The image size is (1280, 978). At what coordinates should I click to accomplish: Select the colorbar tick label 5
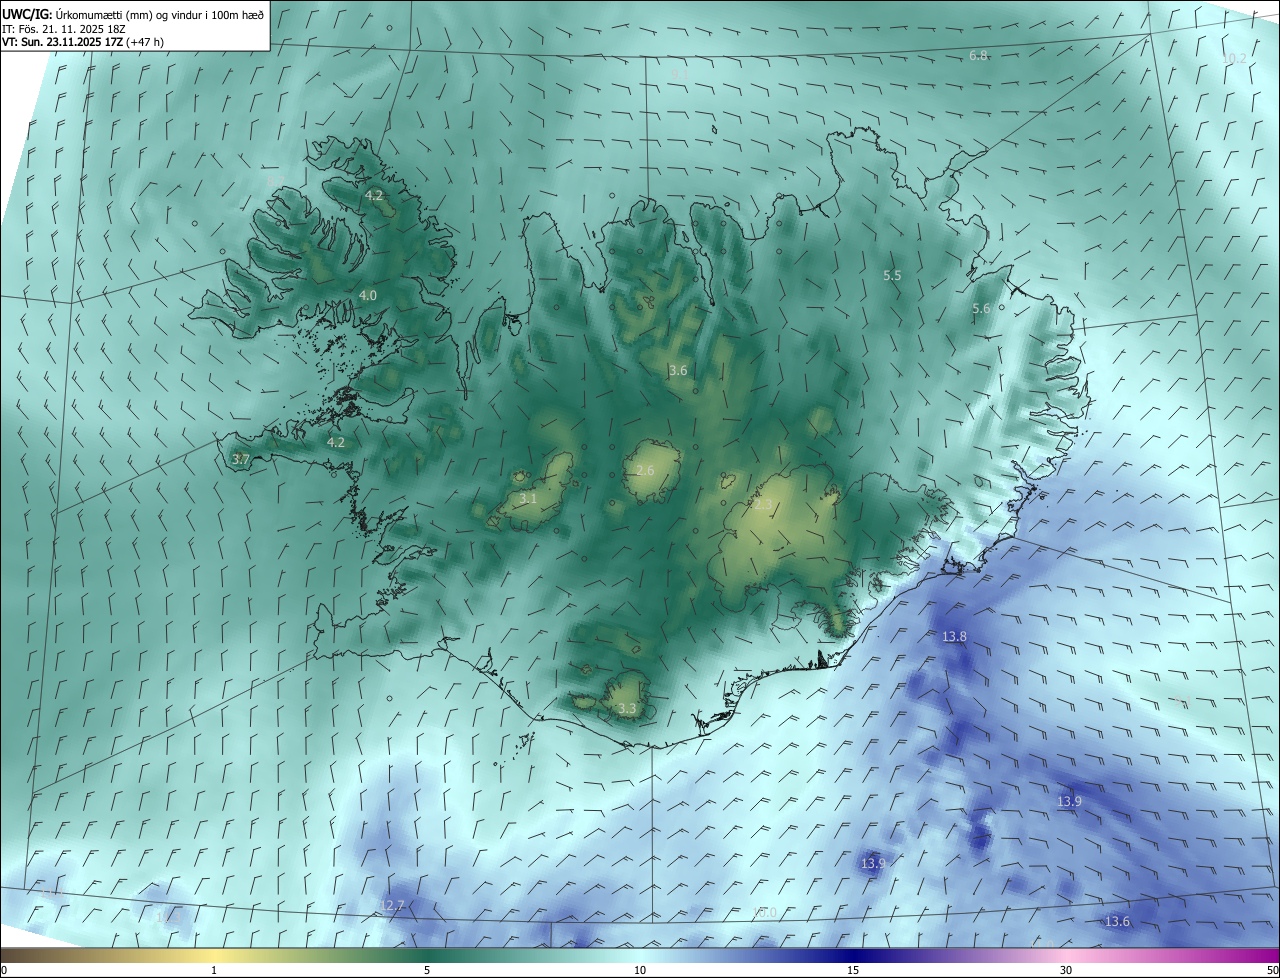(427, 970)
